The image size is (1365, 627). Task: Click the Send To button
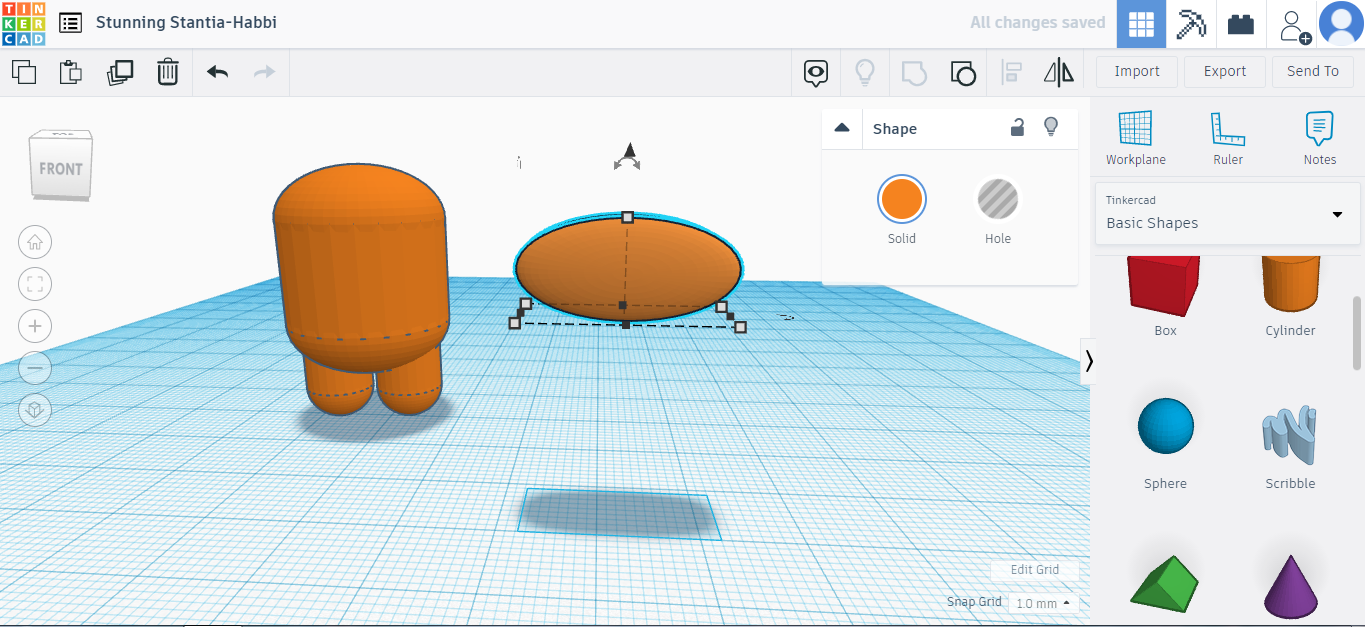point(1312,71)
